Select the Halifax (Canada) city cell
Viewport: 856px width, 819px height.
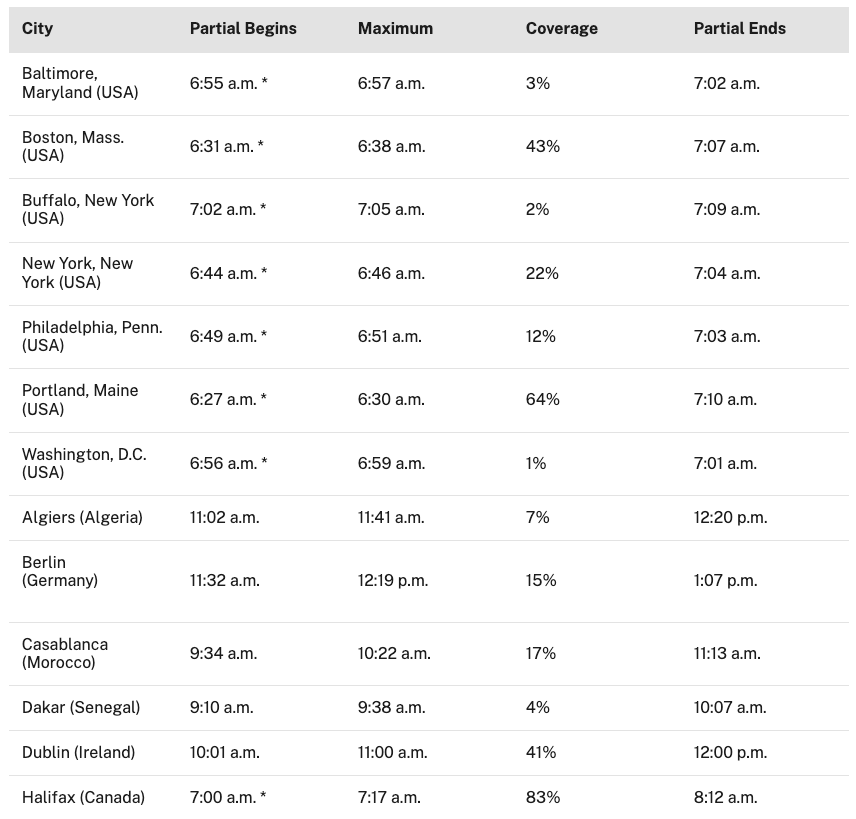(x=83, y=798)
